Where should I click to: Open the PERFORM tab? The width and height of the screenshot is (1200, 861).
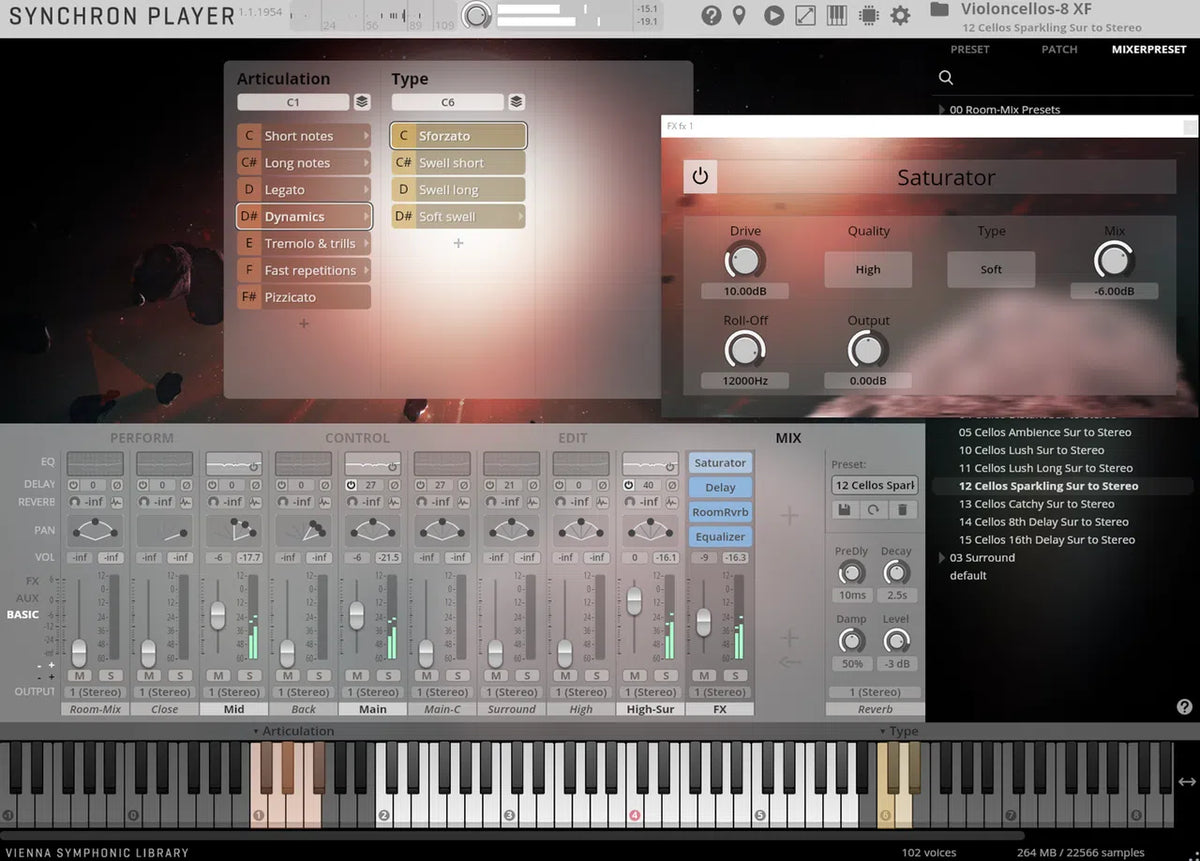[141, 438]
